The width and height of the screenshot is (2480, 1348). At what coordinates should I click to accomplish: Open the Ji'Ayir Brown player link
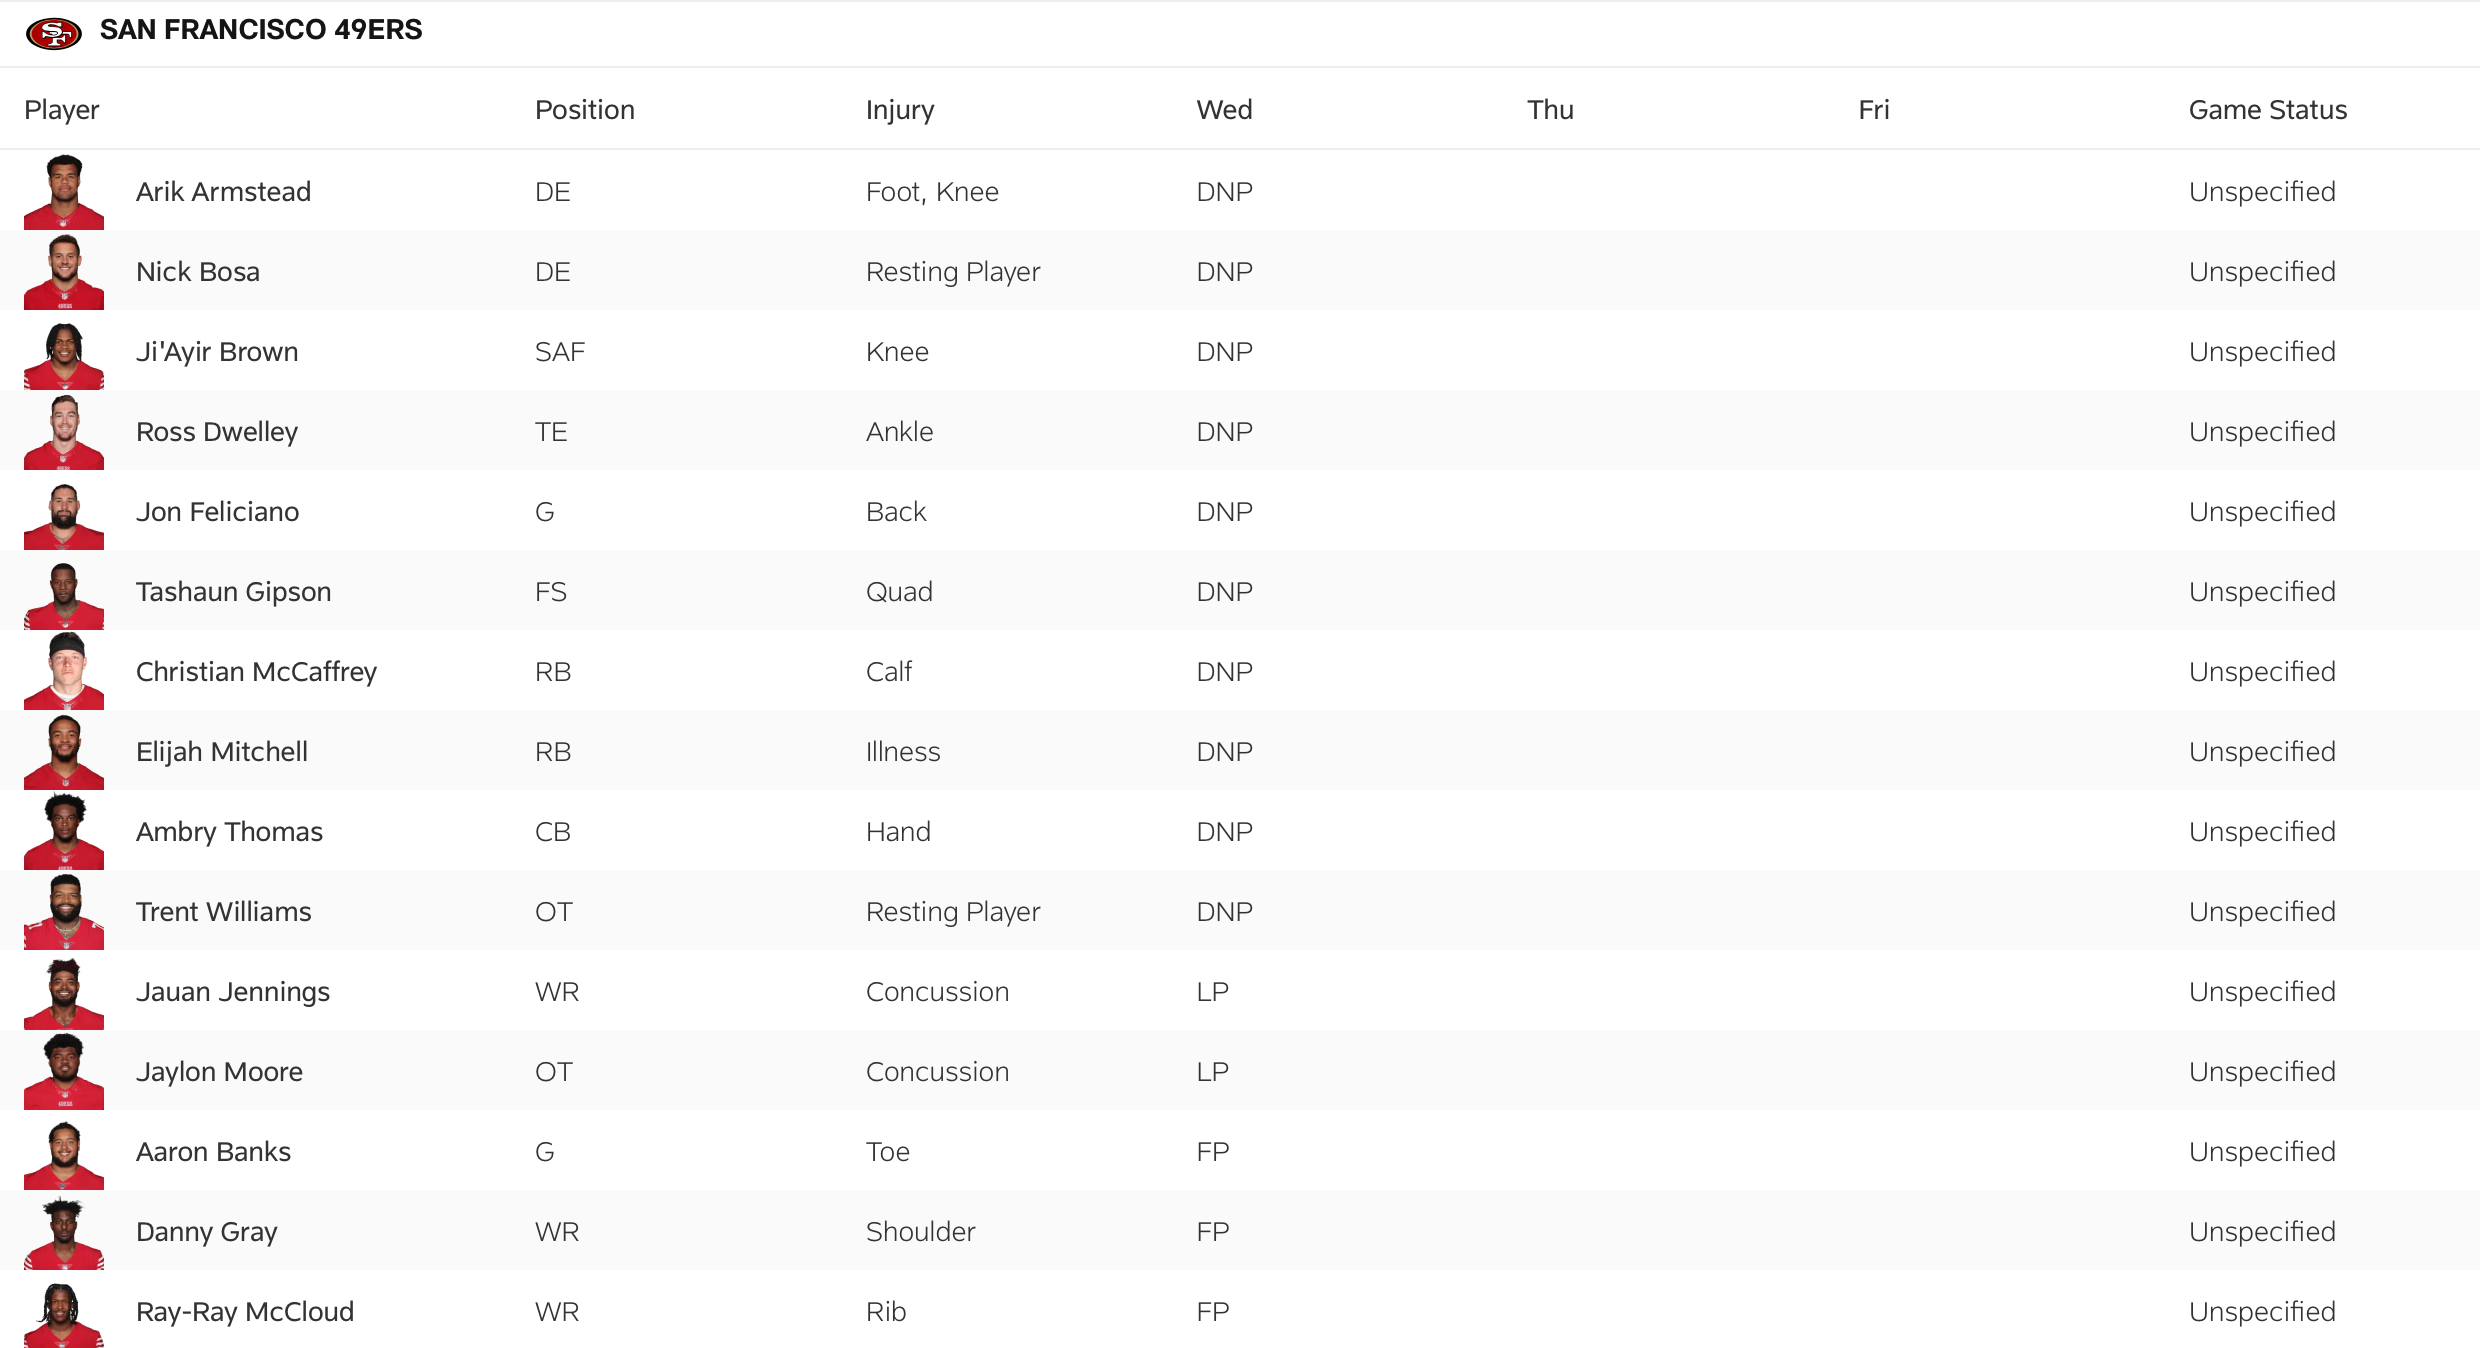217,352
